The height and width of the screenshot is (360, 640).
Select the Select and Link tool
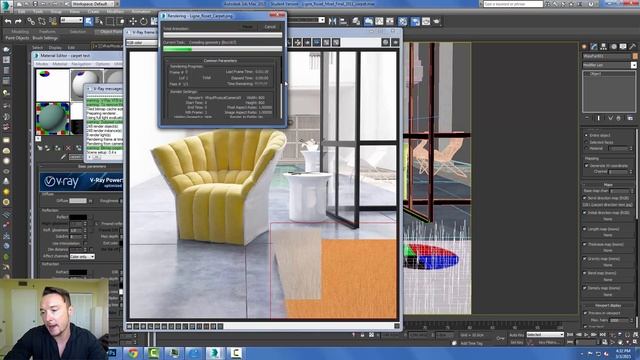[31, 21]
